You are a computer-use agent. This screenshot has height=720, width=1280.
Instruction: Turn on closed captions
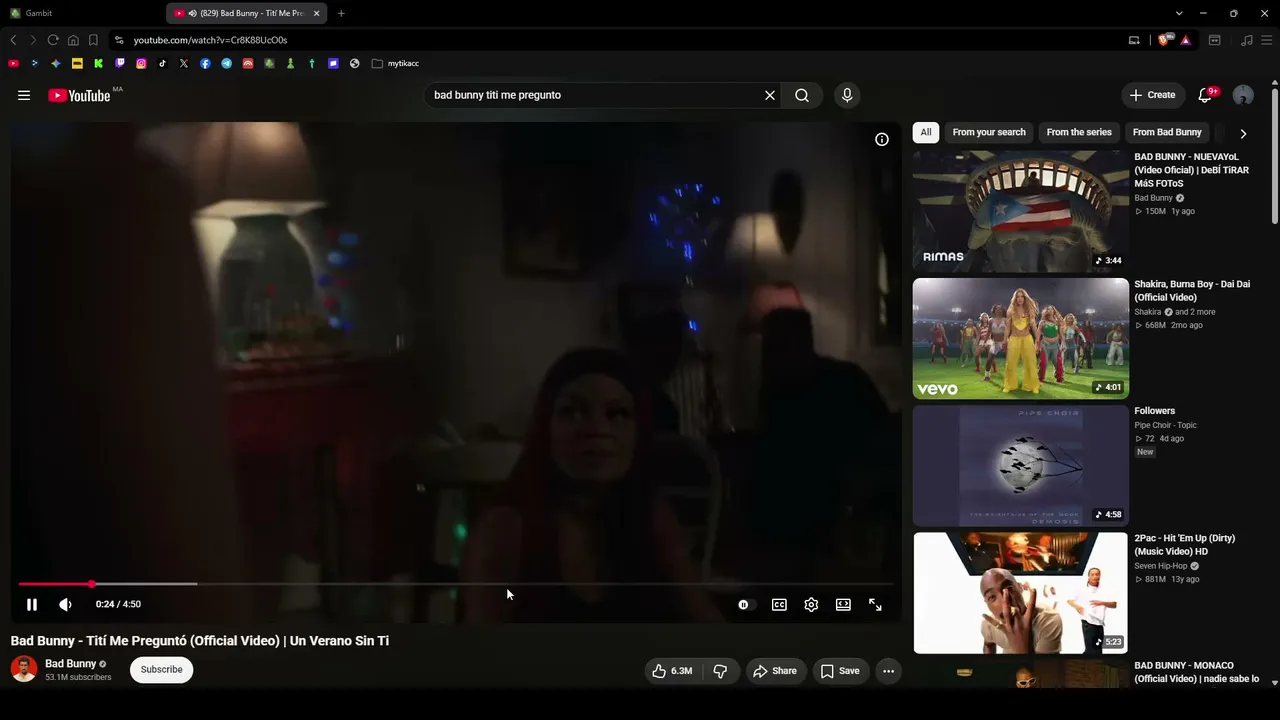coord(779,604)
